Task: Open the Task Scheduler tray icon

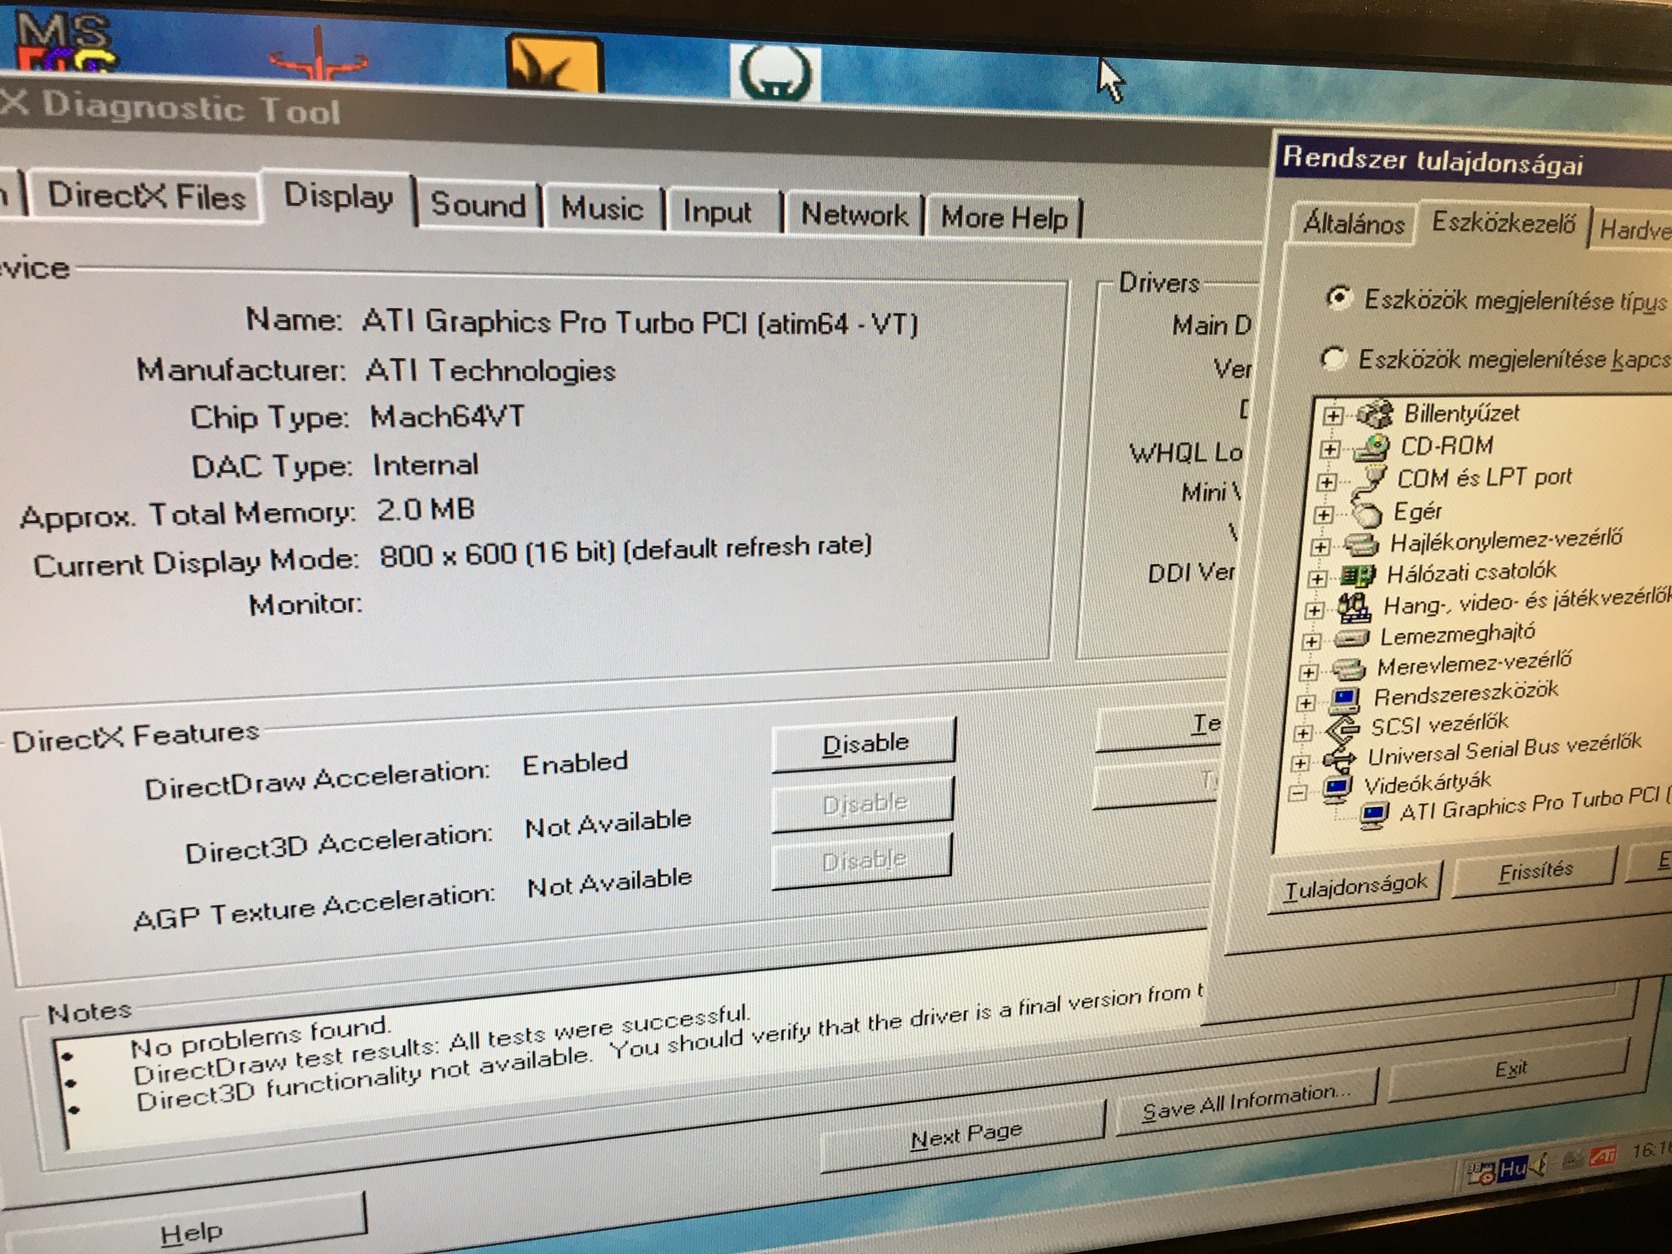Action: pyautogui.click(x=1480, y=1173)
